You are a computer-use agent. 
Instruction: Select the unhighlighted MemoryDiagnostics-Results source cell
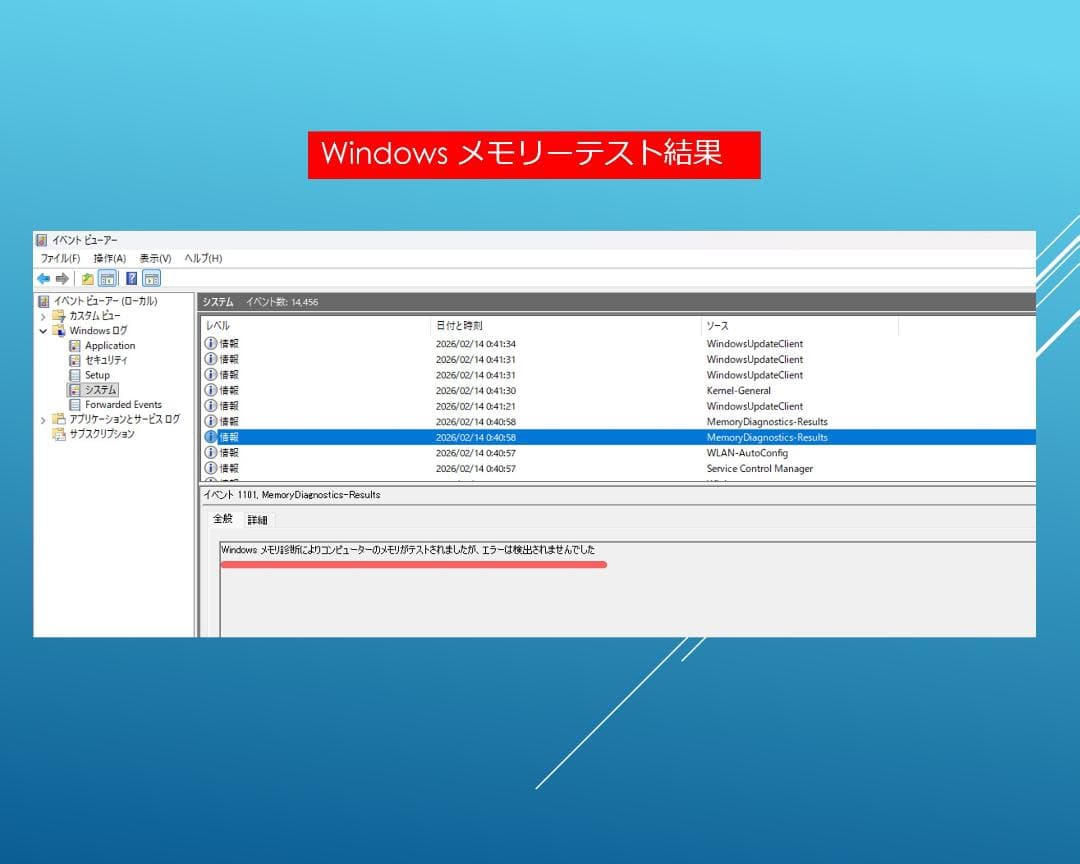pyautogui.click(x=767, y=422)
